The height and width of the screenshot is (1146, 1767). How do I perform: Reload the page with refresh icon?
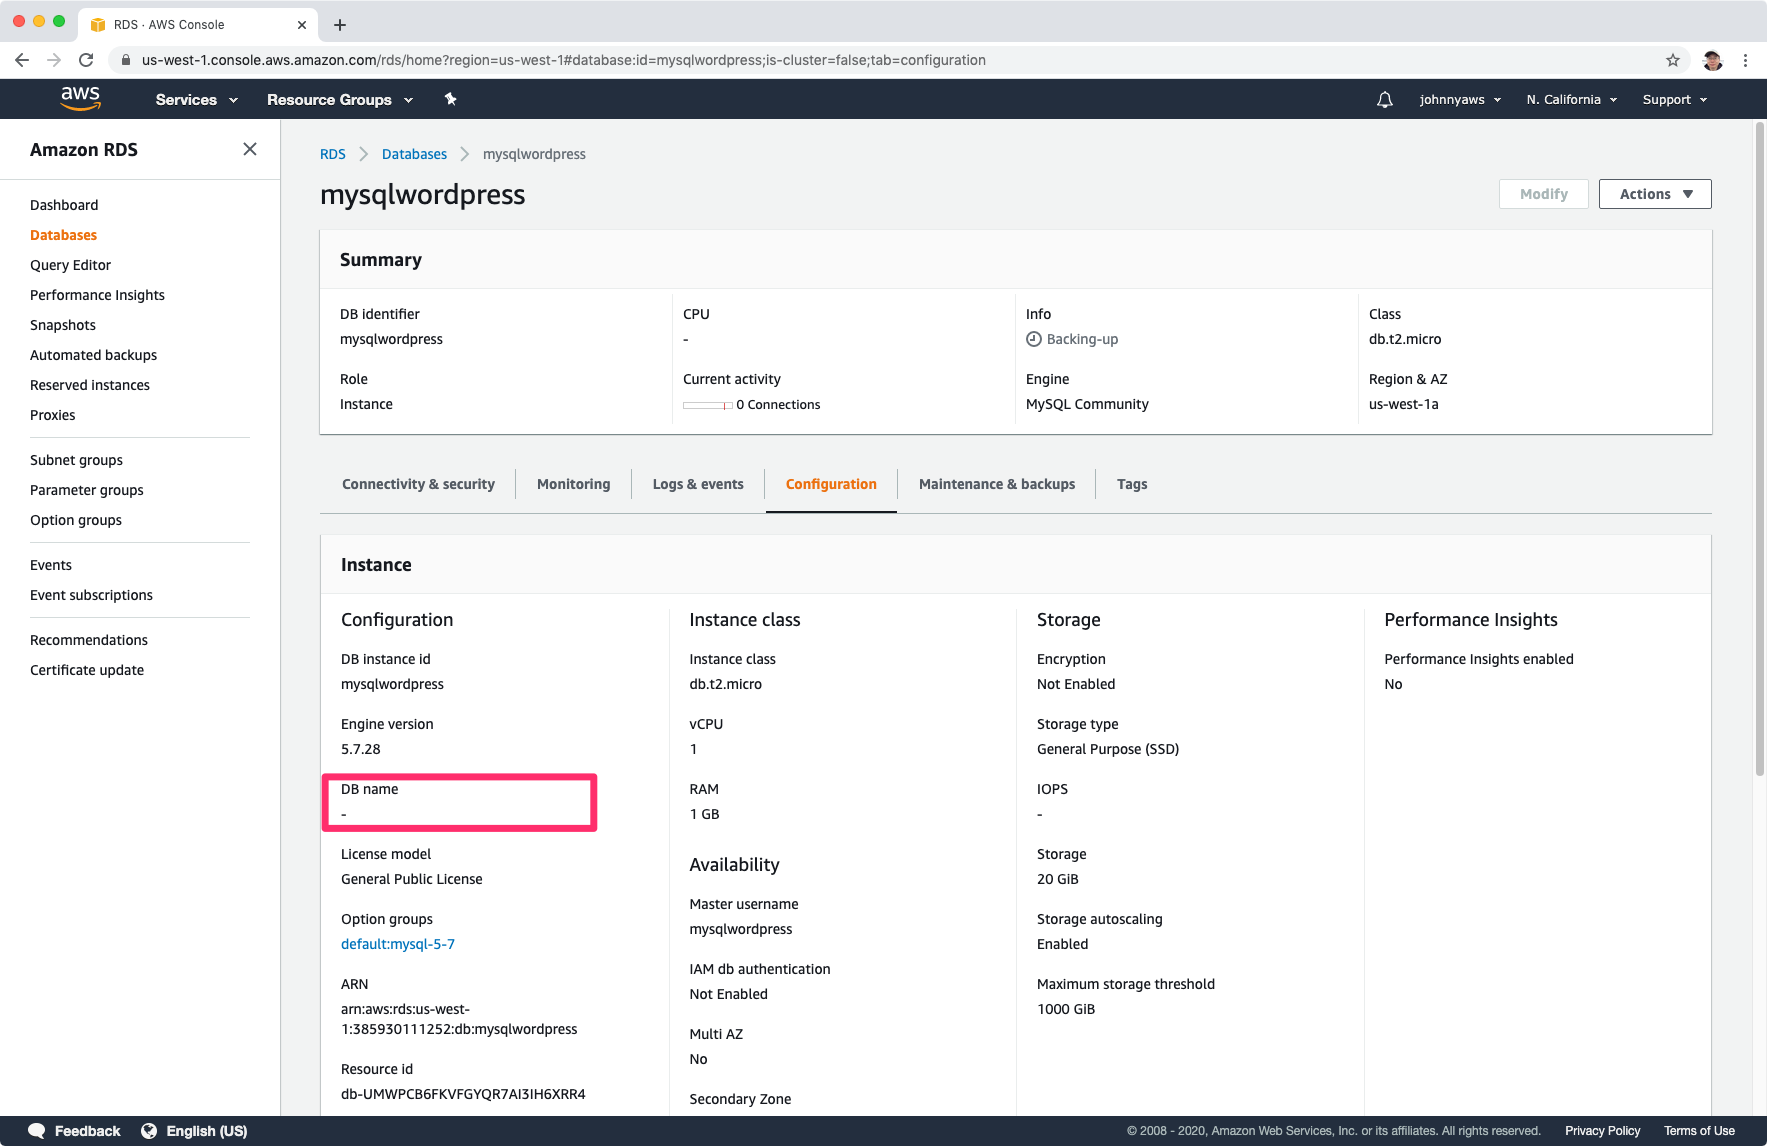(x=86, y=60)
